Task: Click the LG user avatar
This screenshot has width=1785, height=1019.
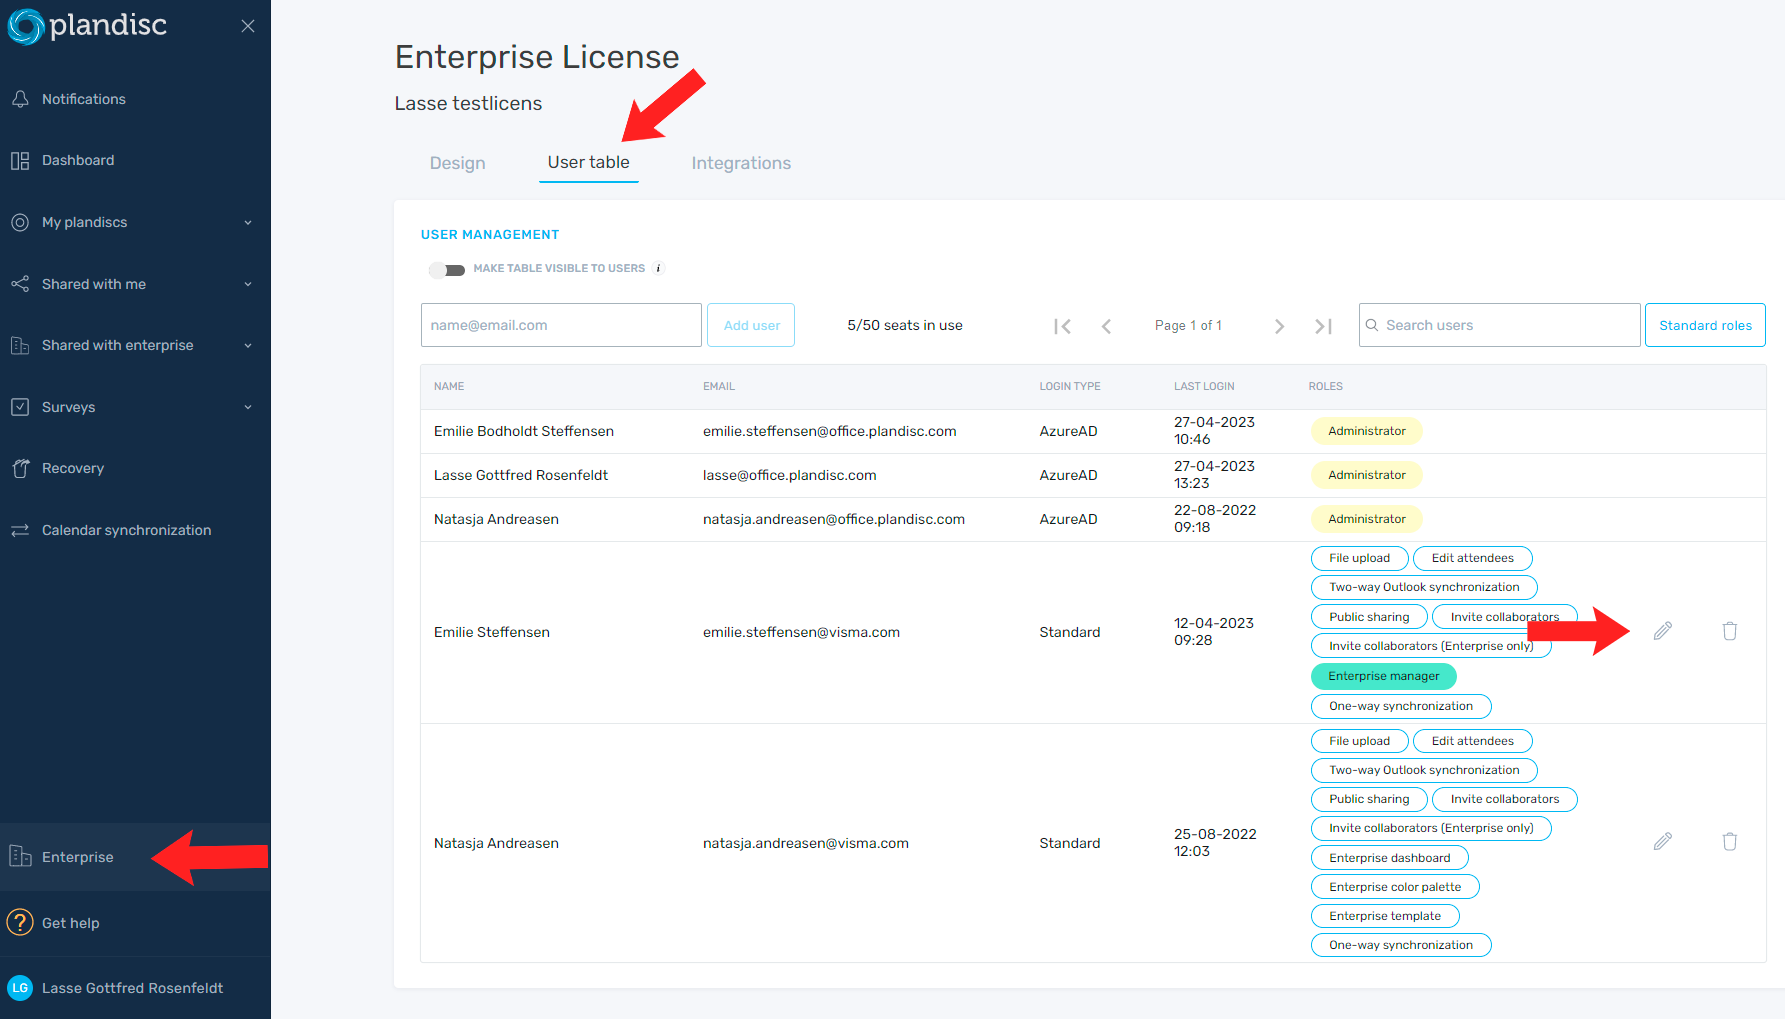Action: [x=20, y=988]
